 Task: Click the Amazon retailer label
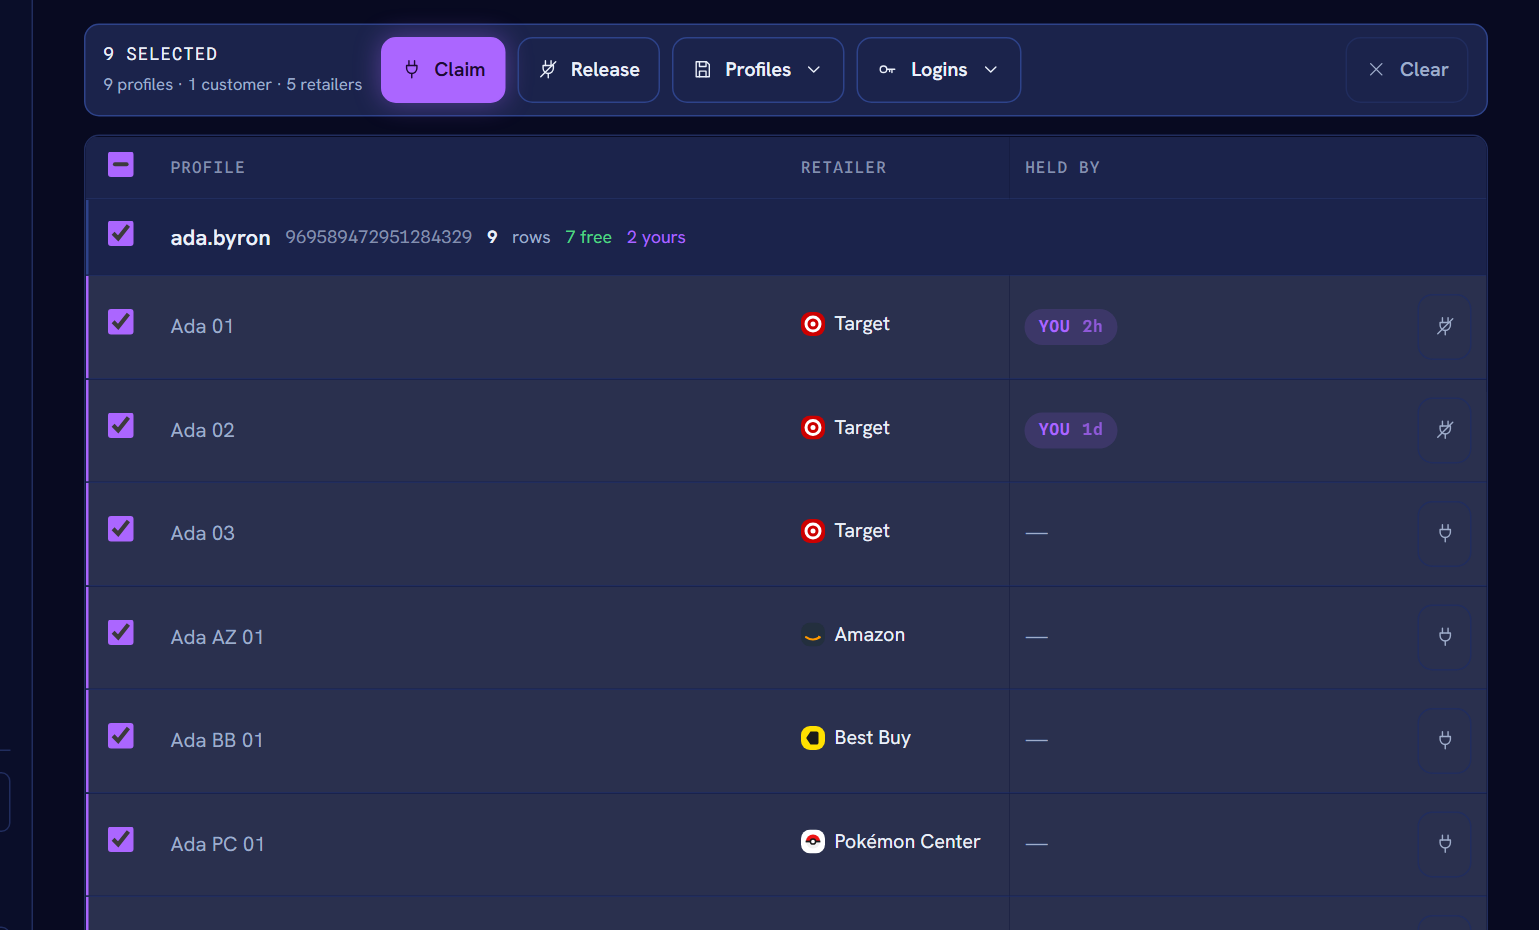(870, 635)
